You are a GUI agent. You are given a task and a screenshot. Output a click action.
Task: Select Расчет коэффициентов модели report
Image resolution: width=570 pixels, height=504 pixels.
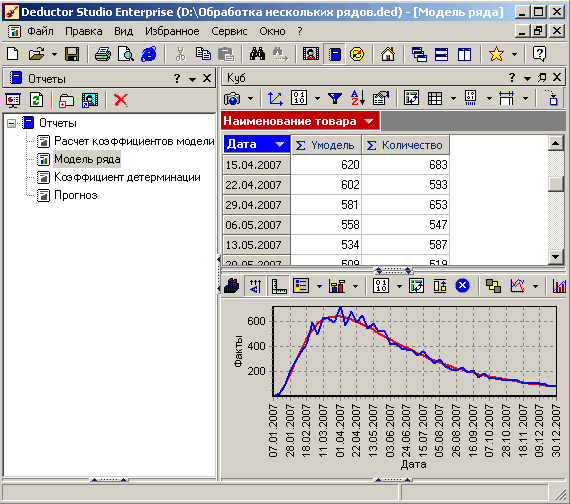pos(134,141)
